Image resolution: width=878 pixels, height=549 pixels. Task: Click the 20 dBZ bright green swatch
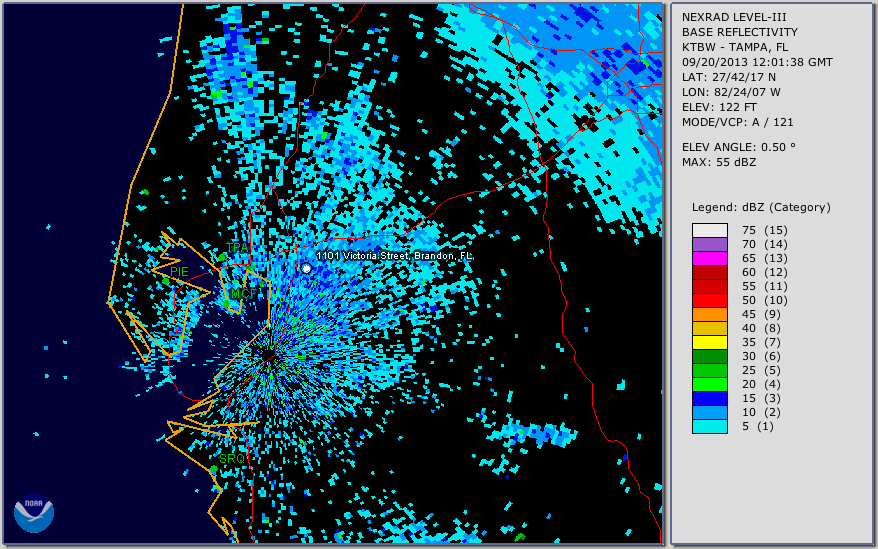point(709,384)
